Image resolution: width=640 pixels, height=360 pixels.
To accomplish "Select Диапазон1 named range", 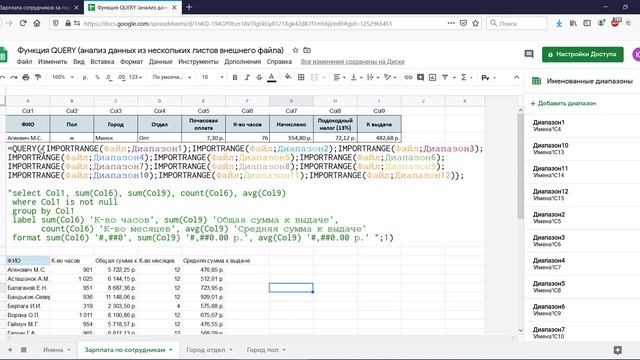I will [x=549, y=122].
